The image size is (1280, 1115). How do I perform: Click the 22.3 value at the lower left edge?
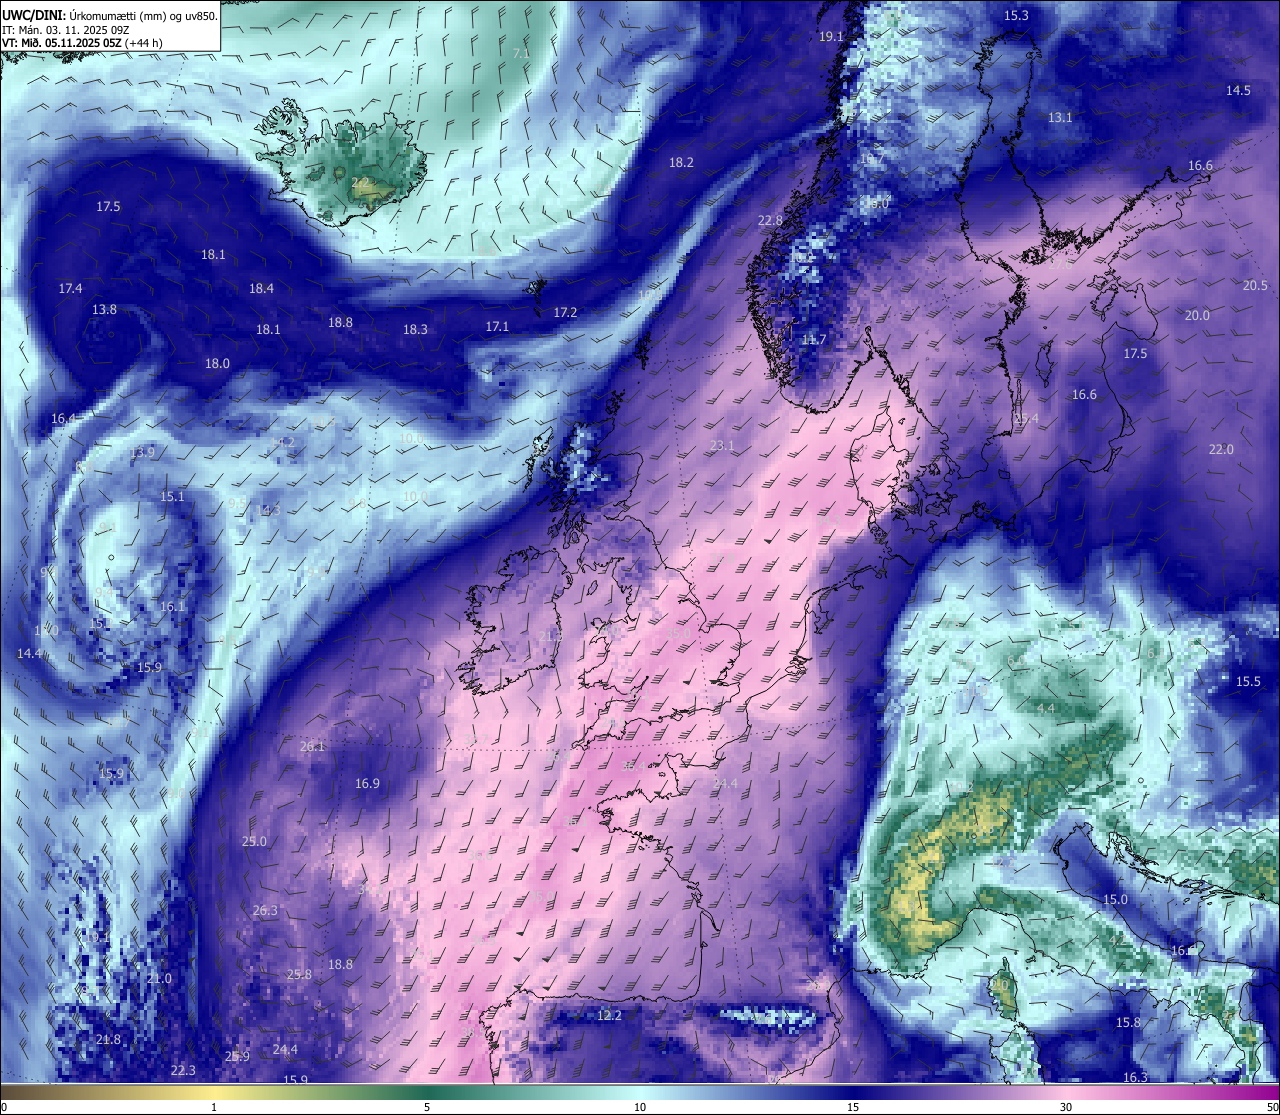[x=183, y=1070]
